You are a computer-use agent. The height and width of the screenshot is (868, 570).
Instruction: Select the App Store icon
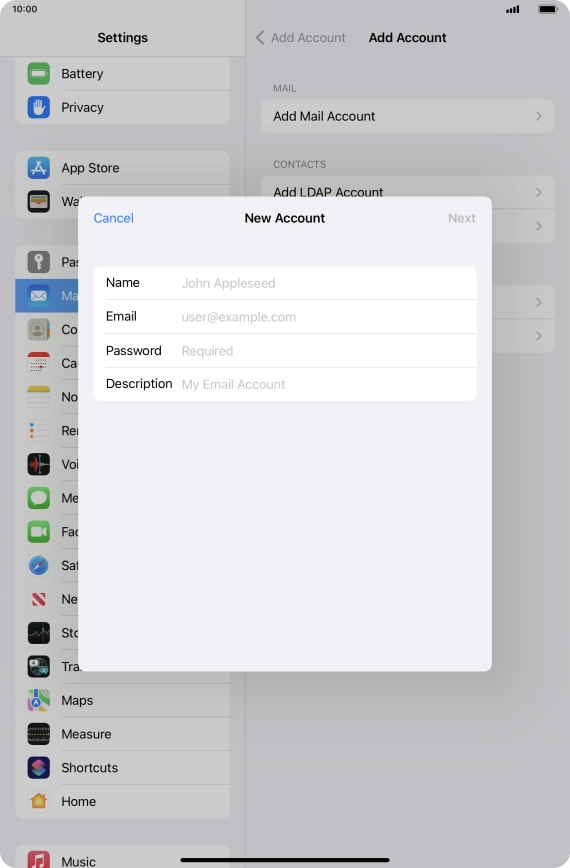point(39,168)
